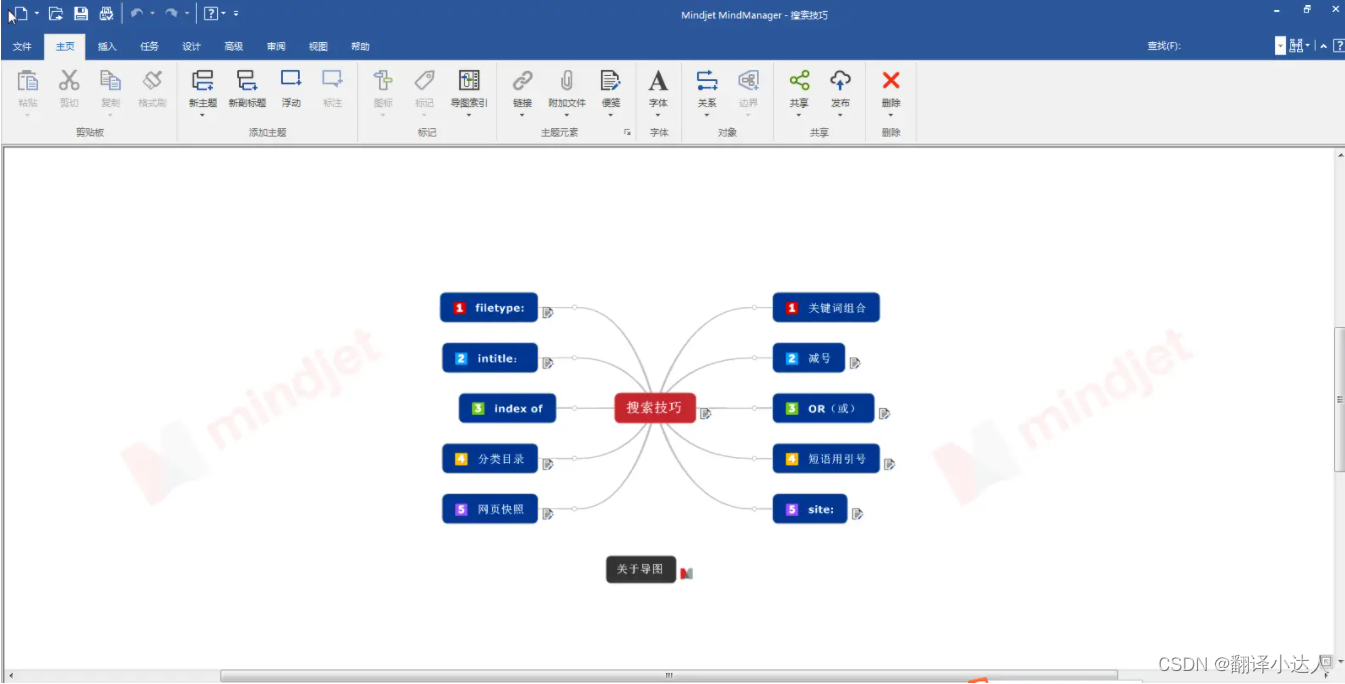Open the dropdown arrow next to Redo
Image resolution: width=1345 pixels, height=684 pixels.
(186, 14)
